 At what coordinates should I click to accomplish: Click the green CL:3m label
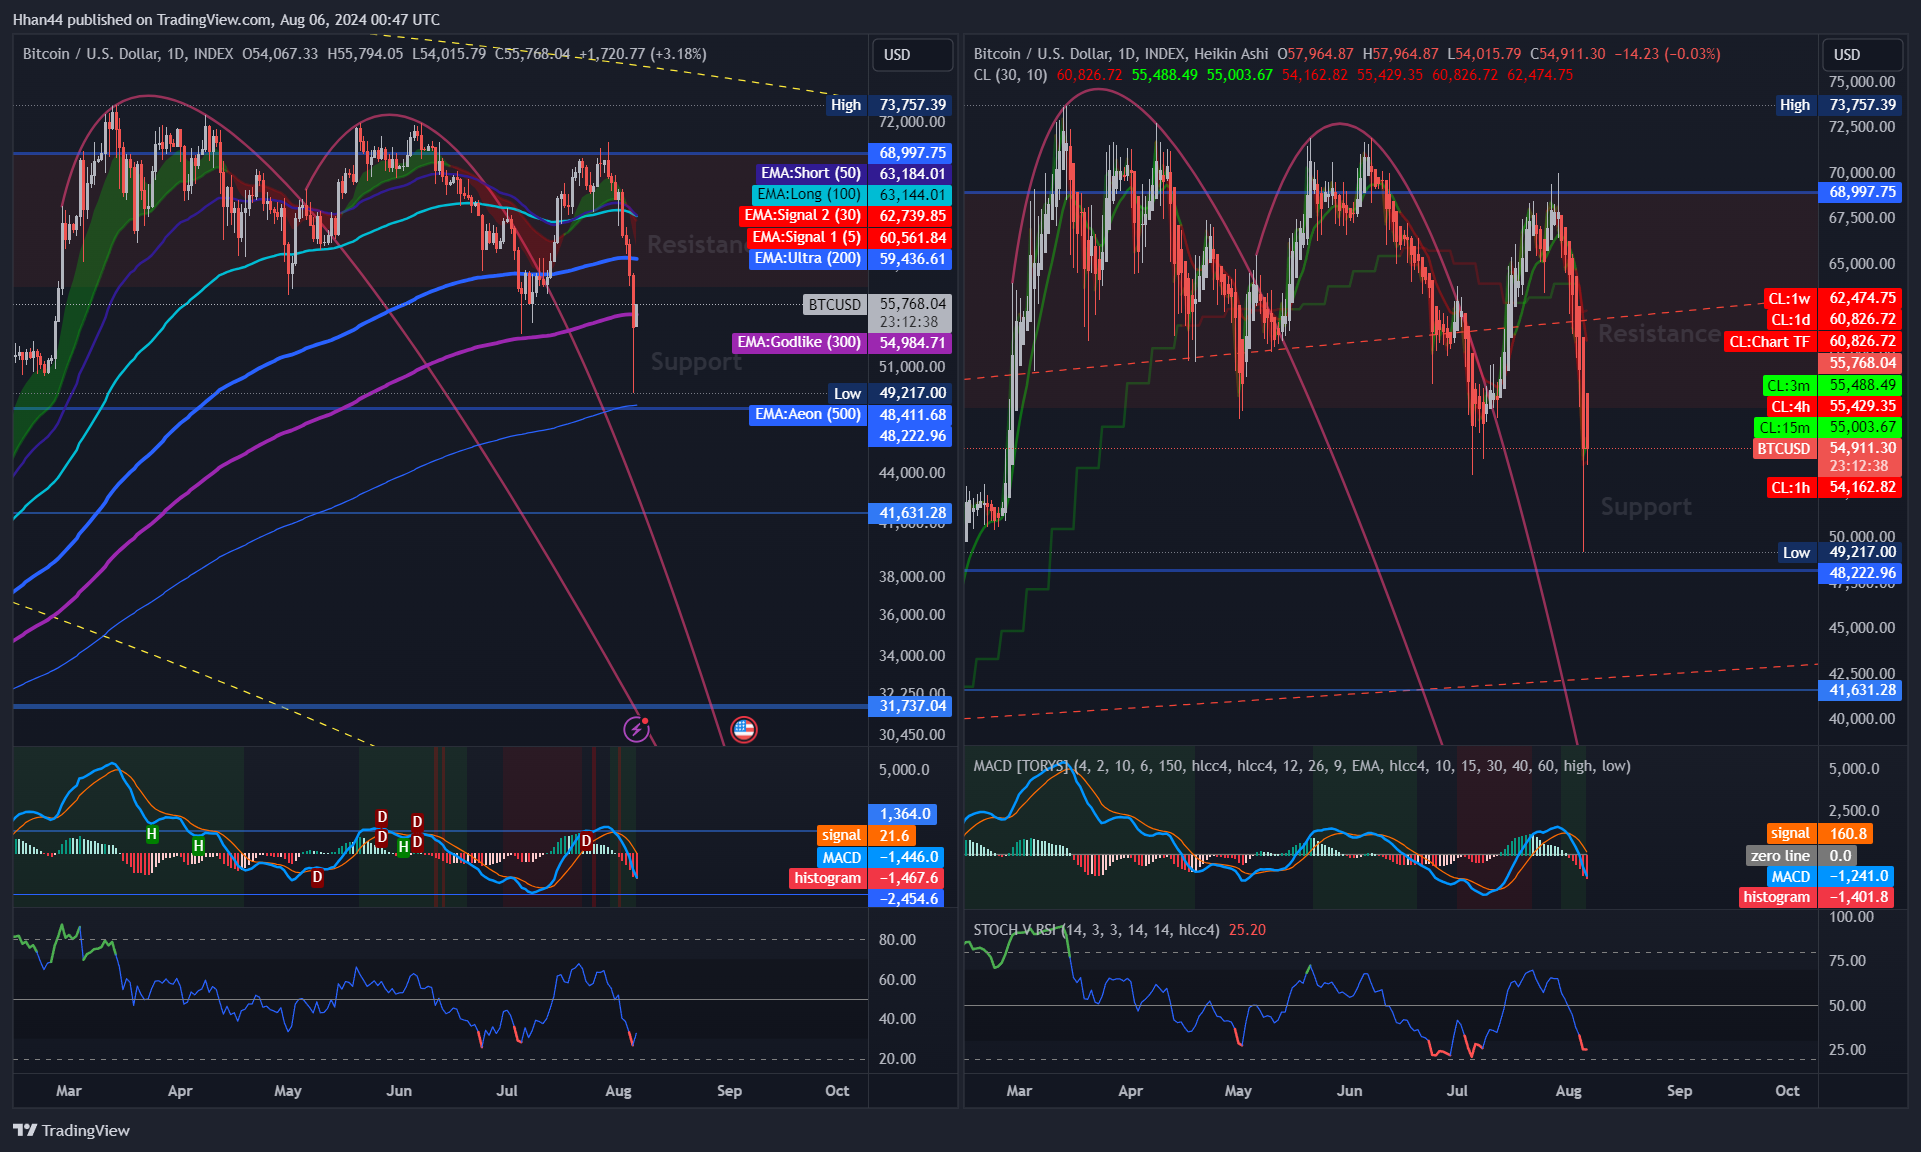coord(1788,385)
